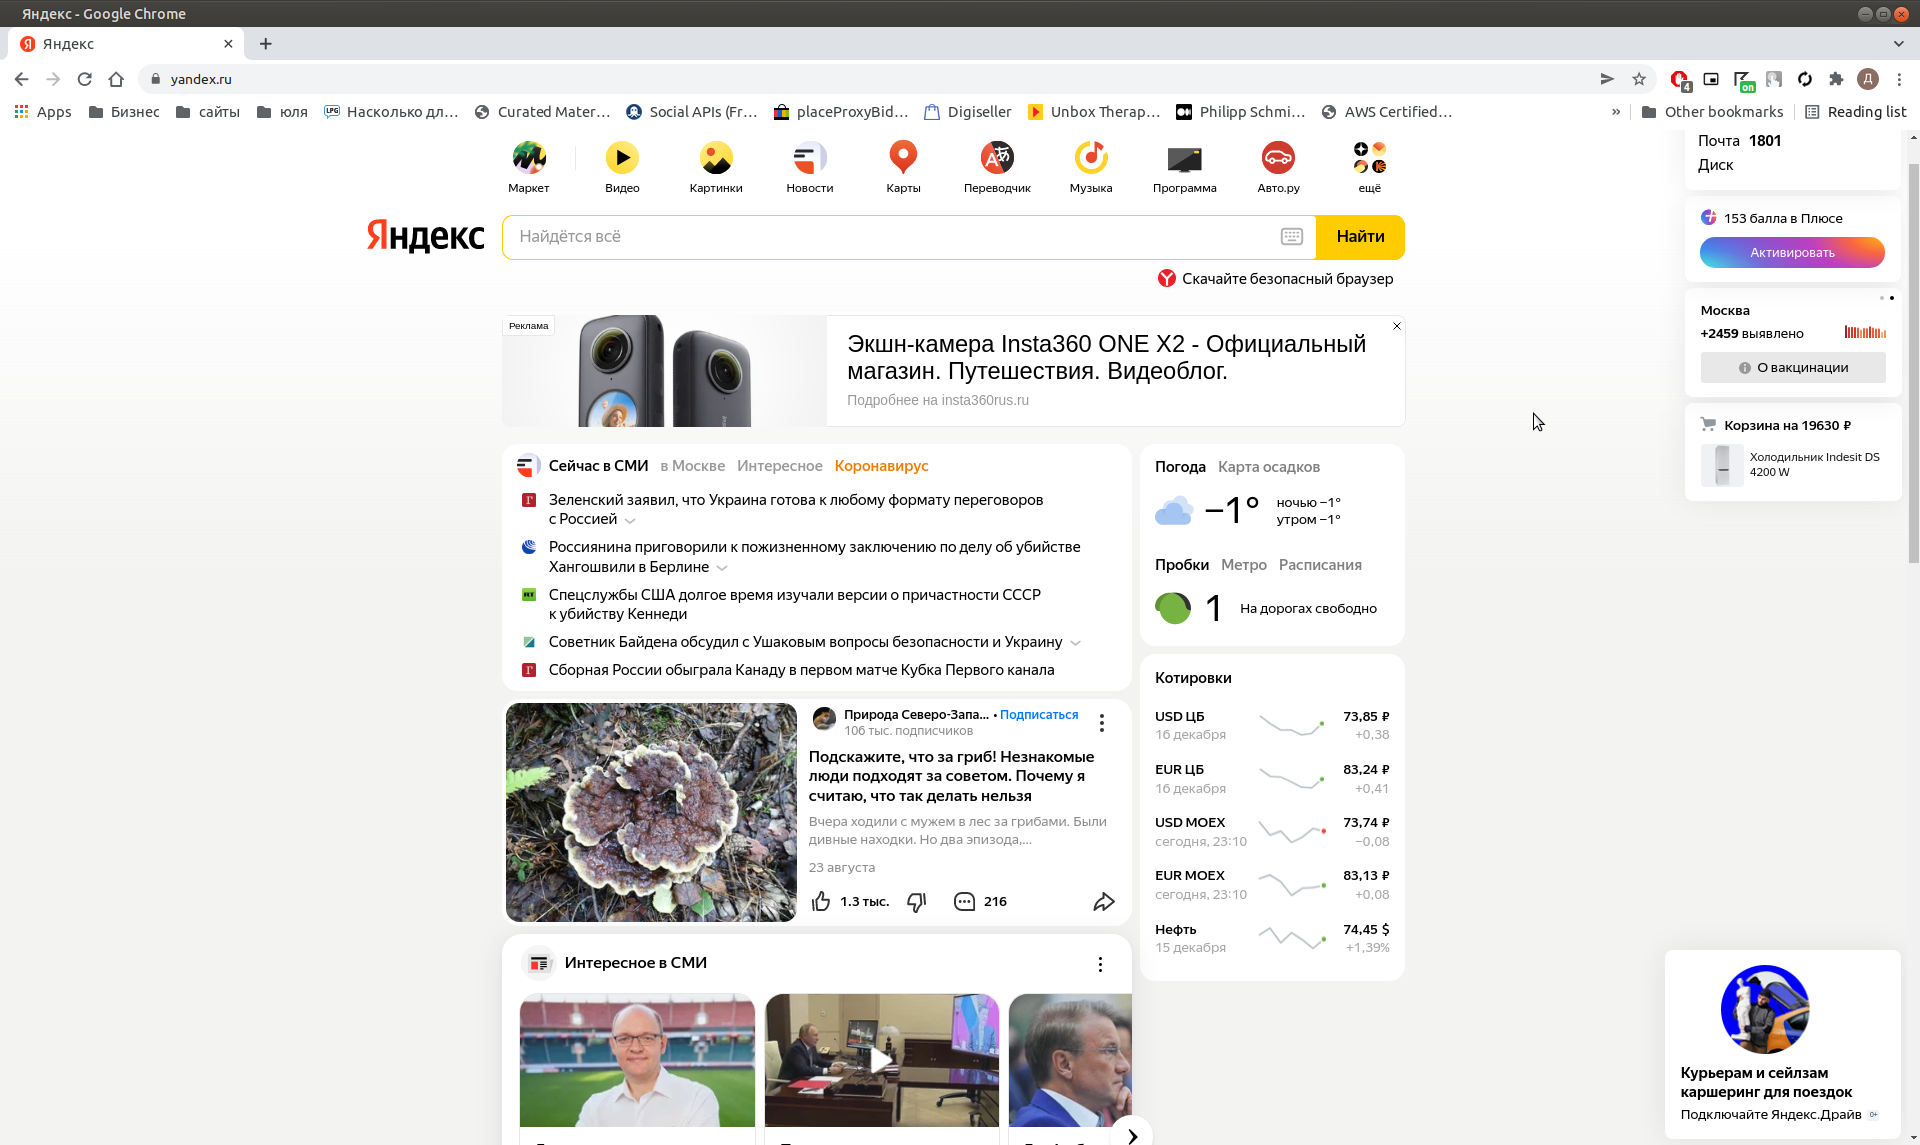Viewport: 1920px width, 1145px height.
Task: Subscribe via the Подписаться link
Action: tap(1039, 715)
